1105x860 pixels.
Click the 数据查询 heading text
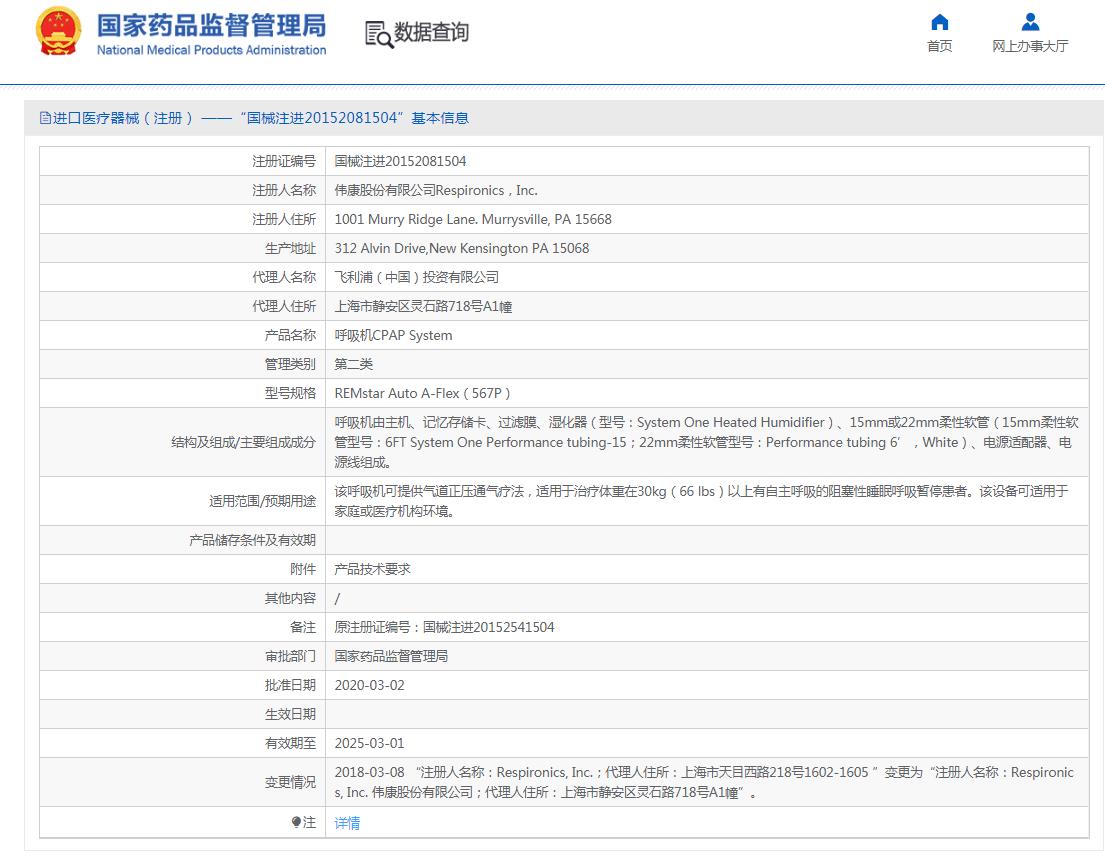[x=431, y=33]
